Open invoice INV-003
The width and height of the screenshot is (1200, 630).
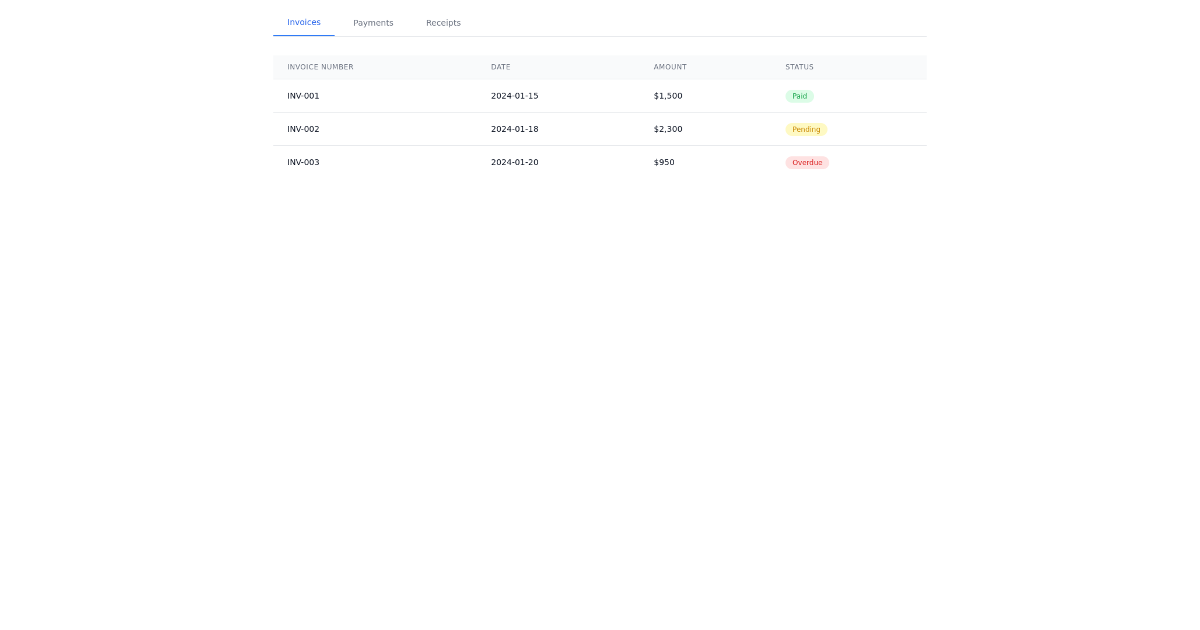(303, 162)
